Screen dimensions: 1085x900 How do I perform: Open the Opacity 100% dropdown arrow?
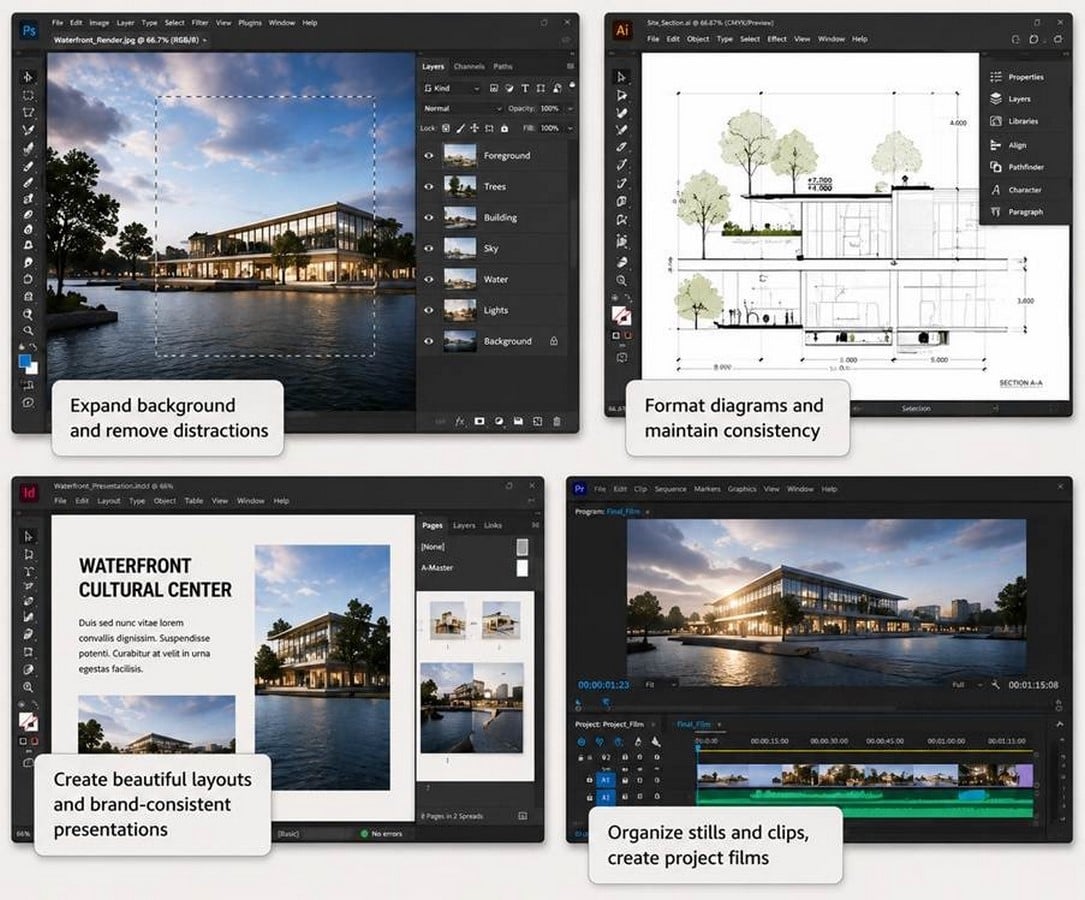click(x=570, y=109)
